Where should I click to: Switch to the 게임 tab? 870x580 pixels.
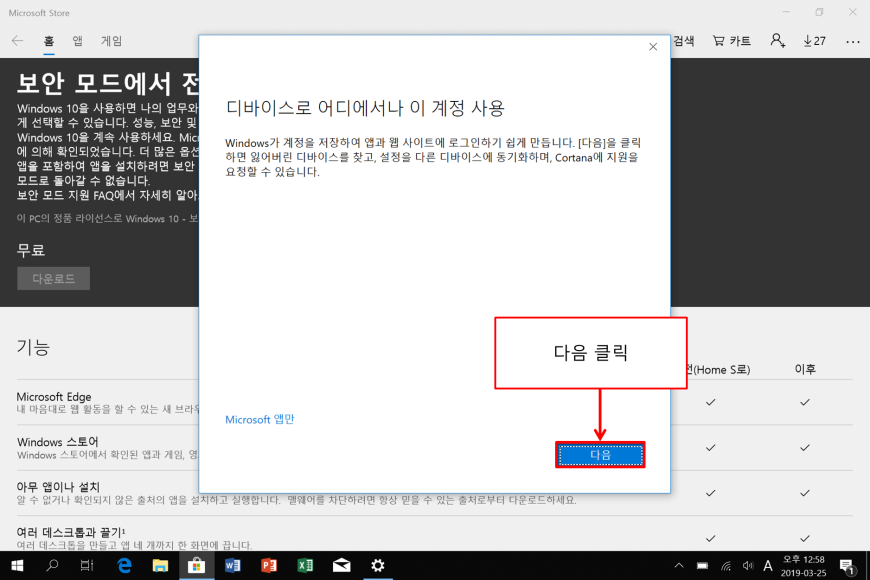(111, 41)
